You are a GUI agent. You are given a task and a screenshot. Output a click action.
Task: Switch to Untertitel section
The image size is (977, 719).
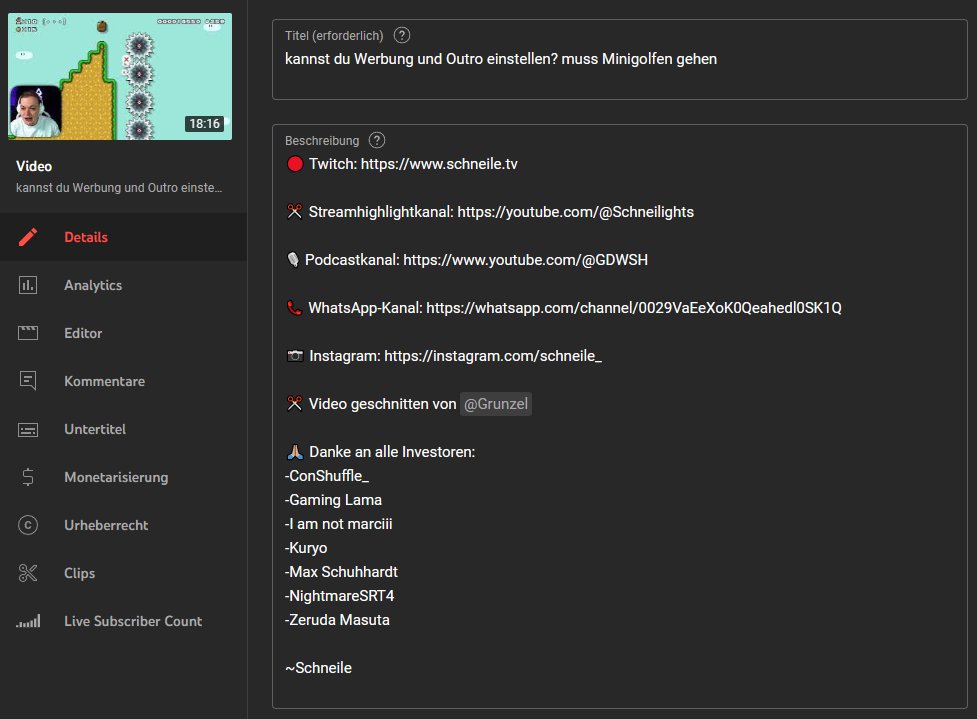(x=123, y=429)
